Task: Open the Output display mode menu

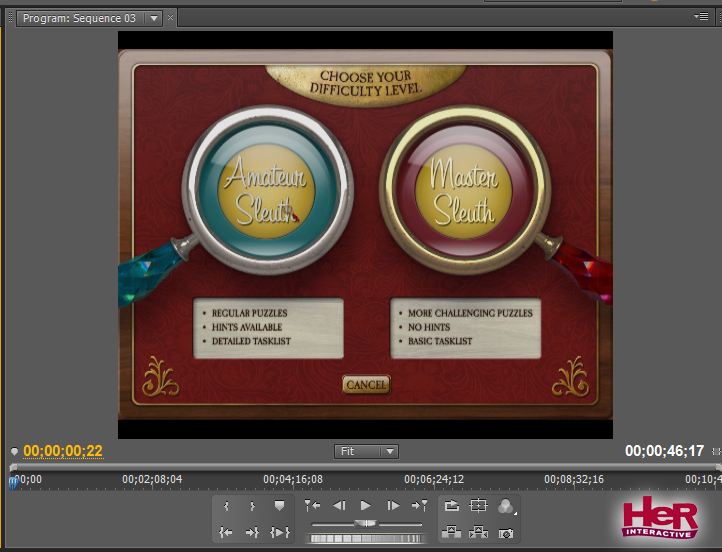Action: point(506,506)
